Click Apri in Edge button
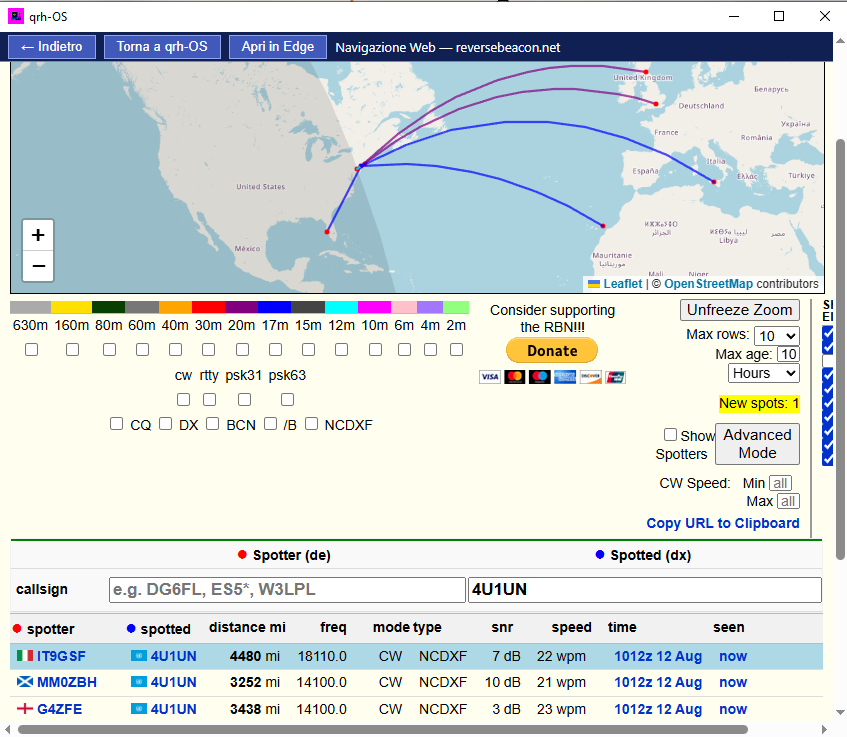 click(x=278, y=47)
